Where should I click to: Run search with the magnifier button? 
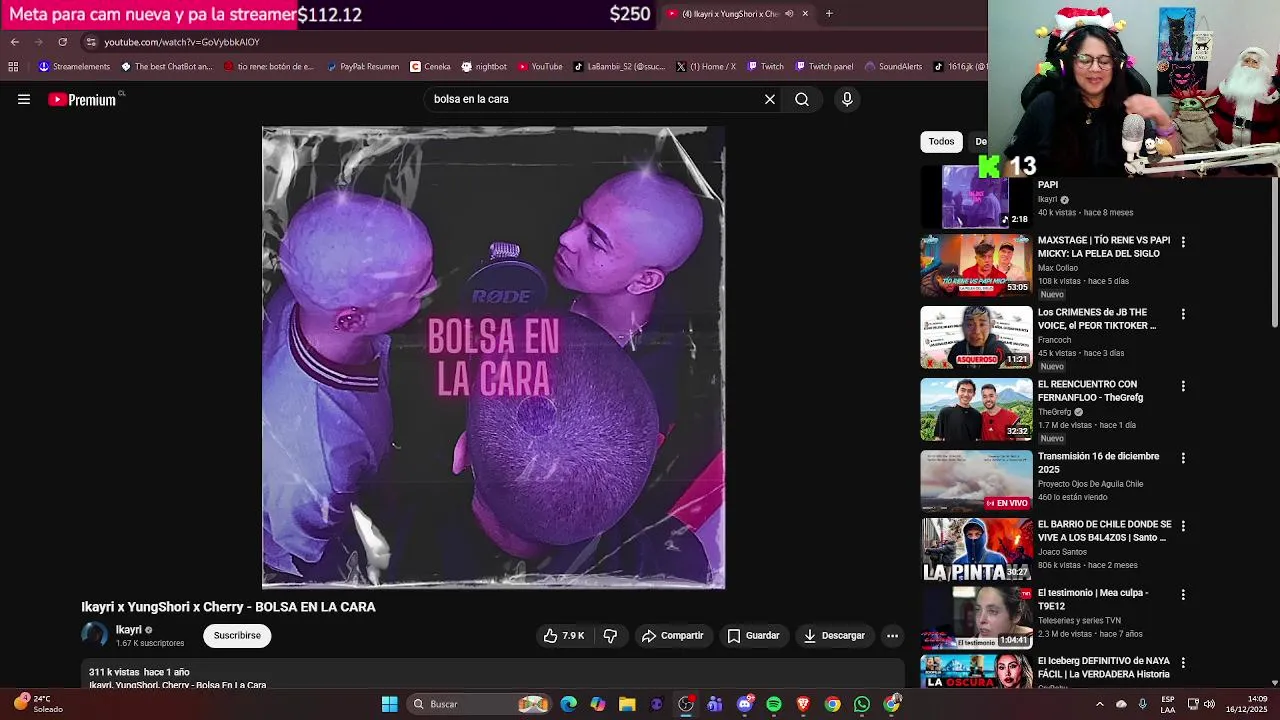coord(802,99)
